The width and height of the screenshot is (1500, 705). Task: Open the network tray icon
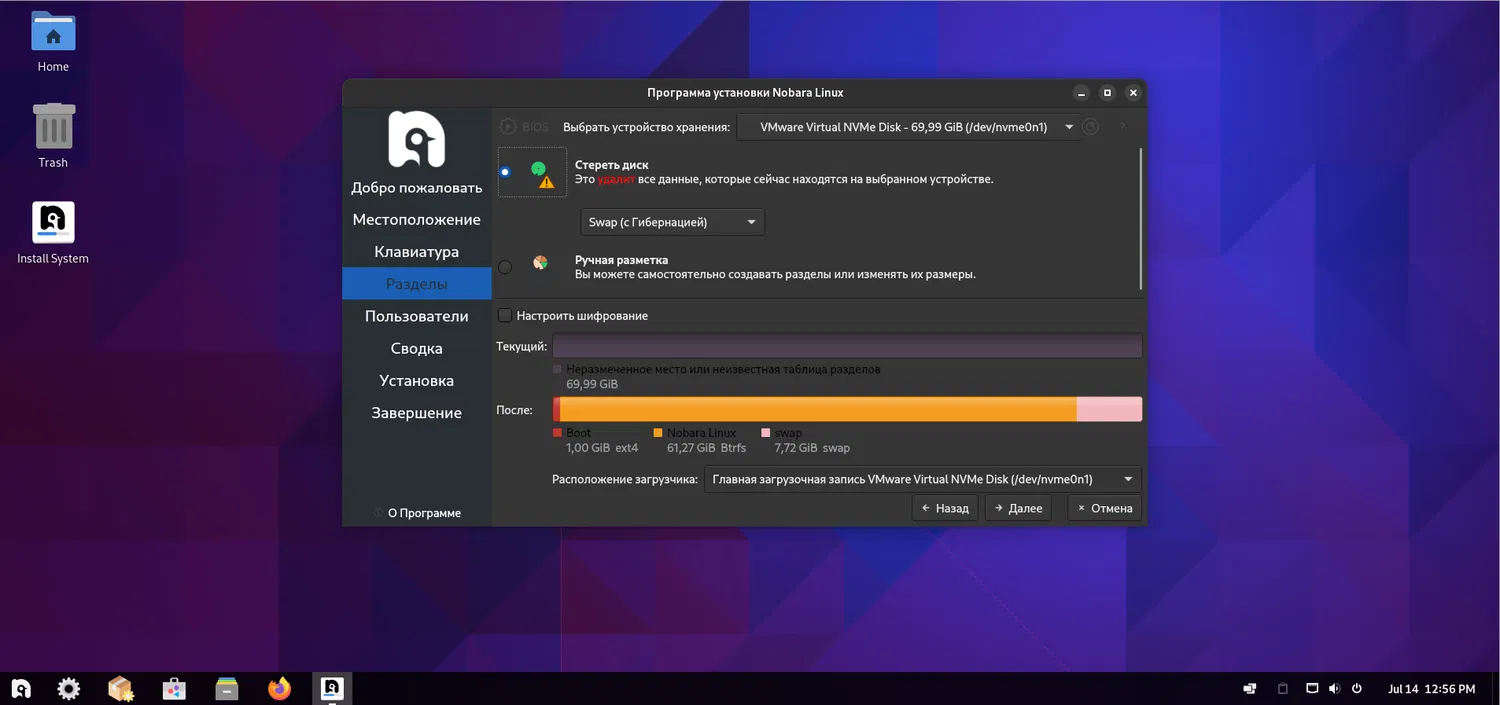click(x=1312, y=689)
